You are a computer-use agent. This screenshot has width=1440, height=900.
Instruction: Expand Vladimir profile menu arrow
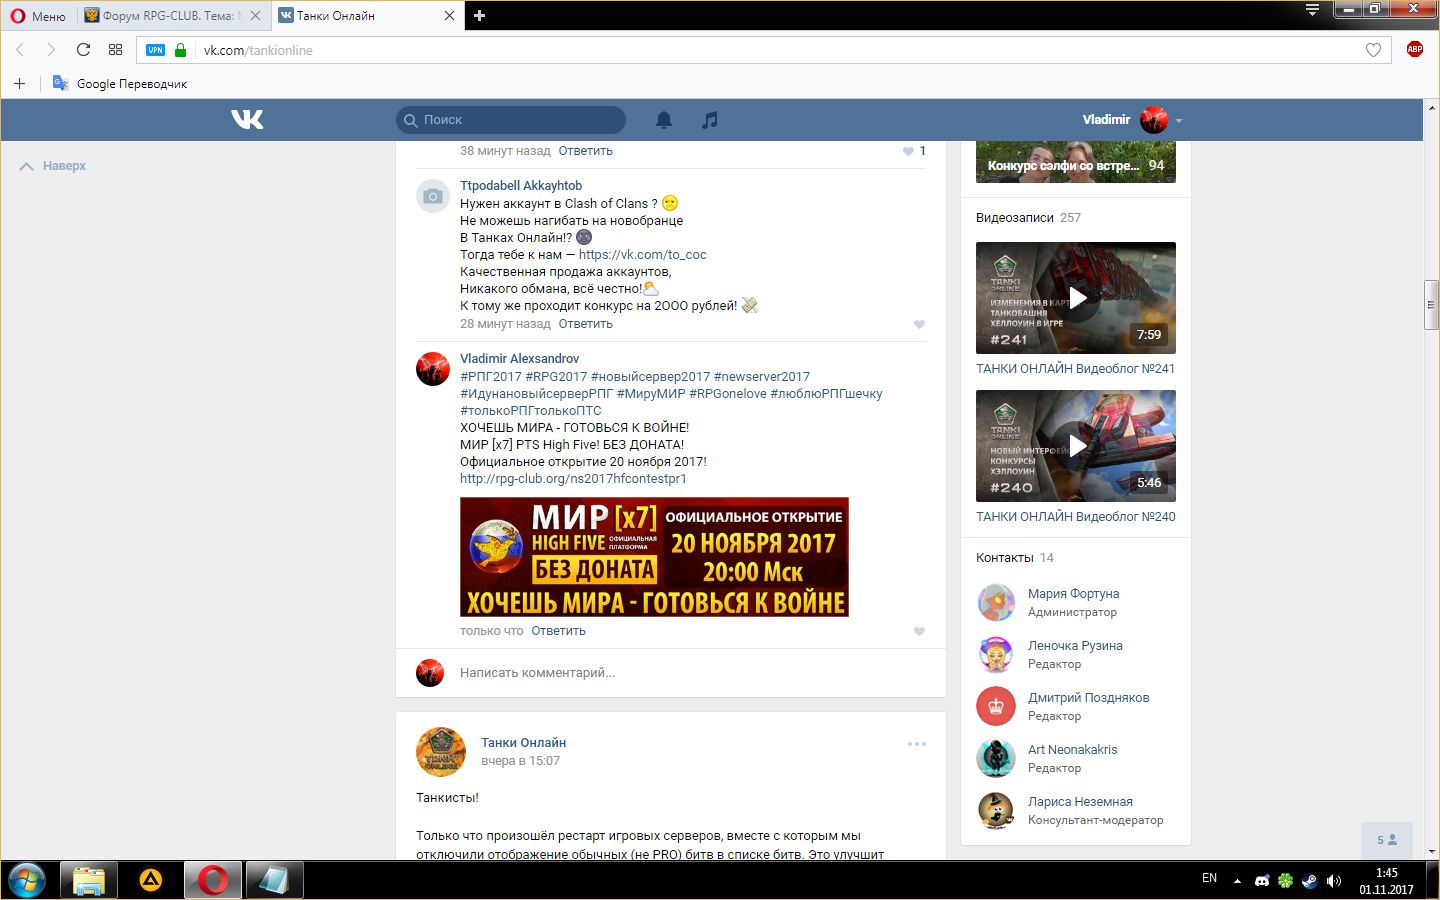(1179, 120)
